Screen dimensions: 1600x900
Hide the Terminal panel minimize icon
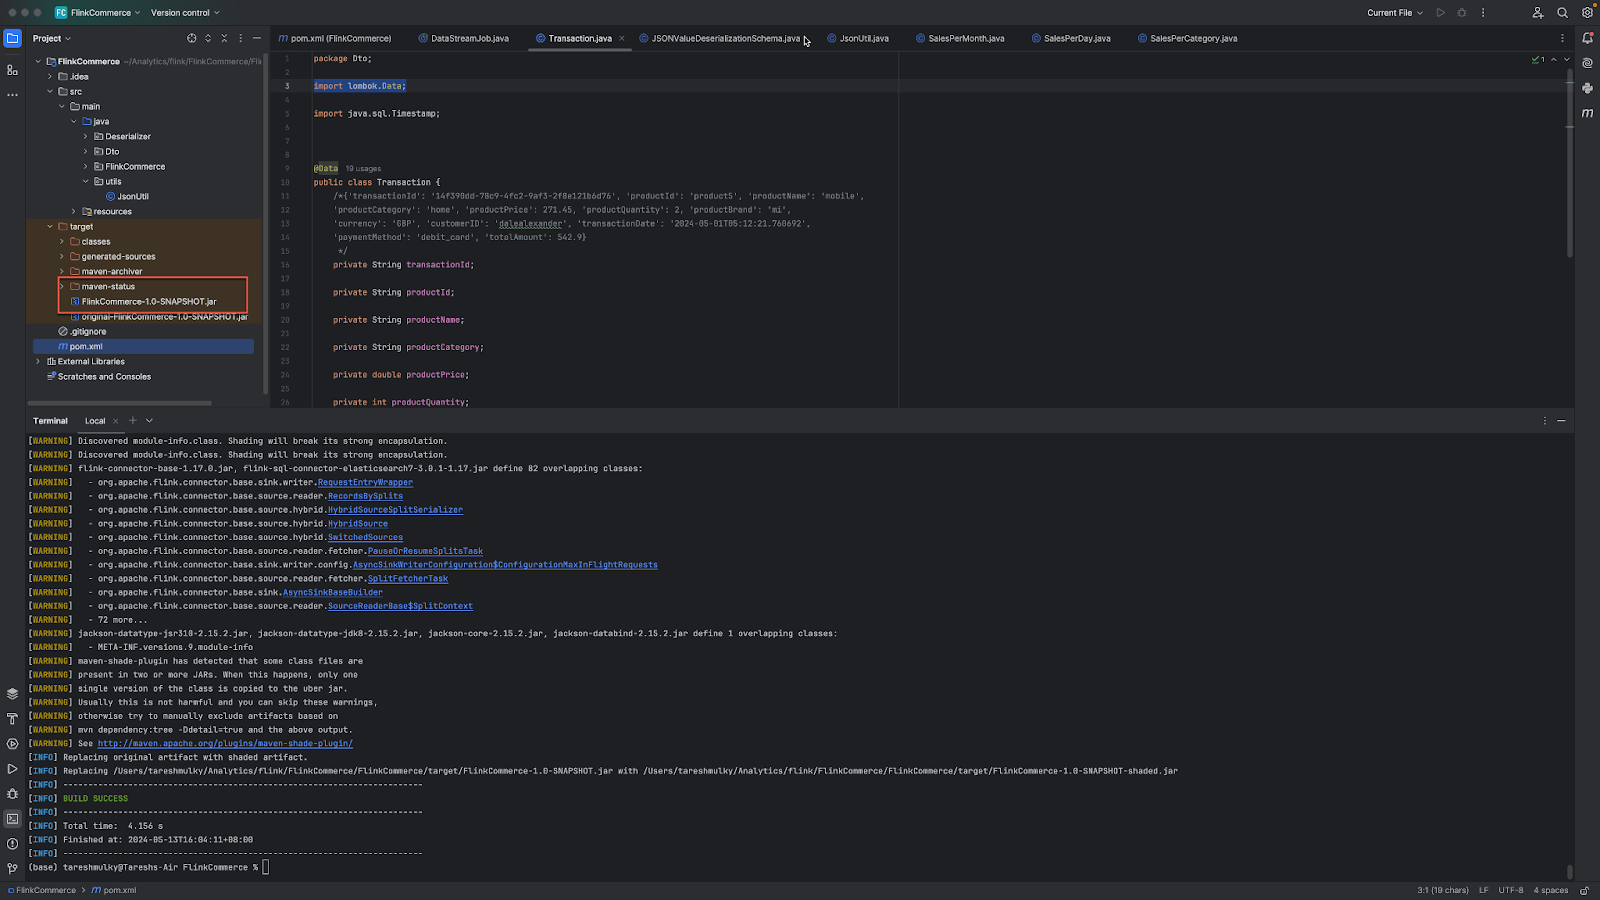(x=1561, y=421)
